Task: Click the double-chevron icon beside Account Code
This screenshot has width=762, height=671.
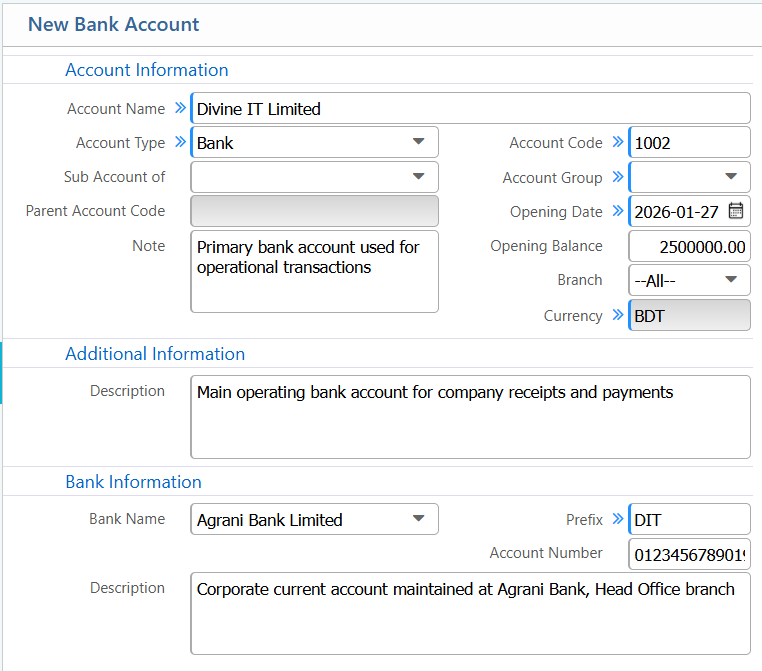Action: [618, 142]
